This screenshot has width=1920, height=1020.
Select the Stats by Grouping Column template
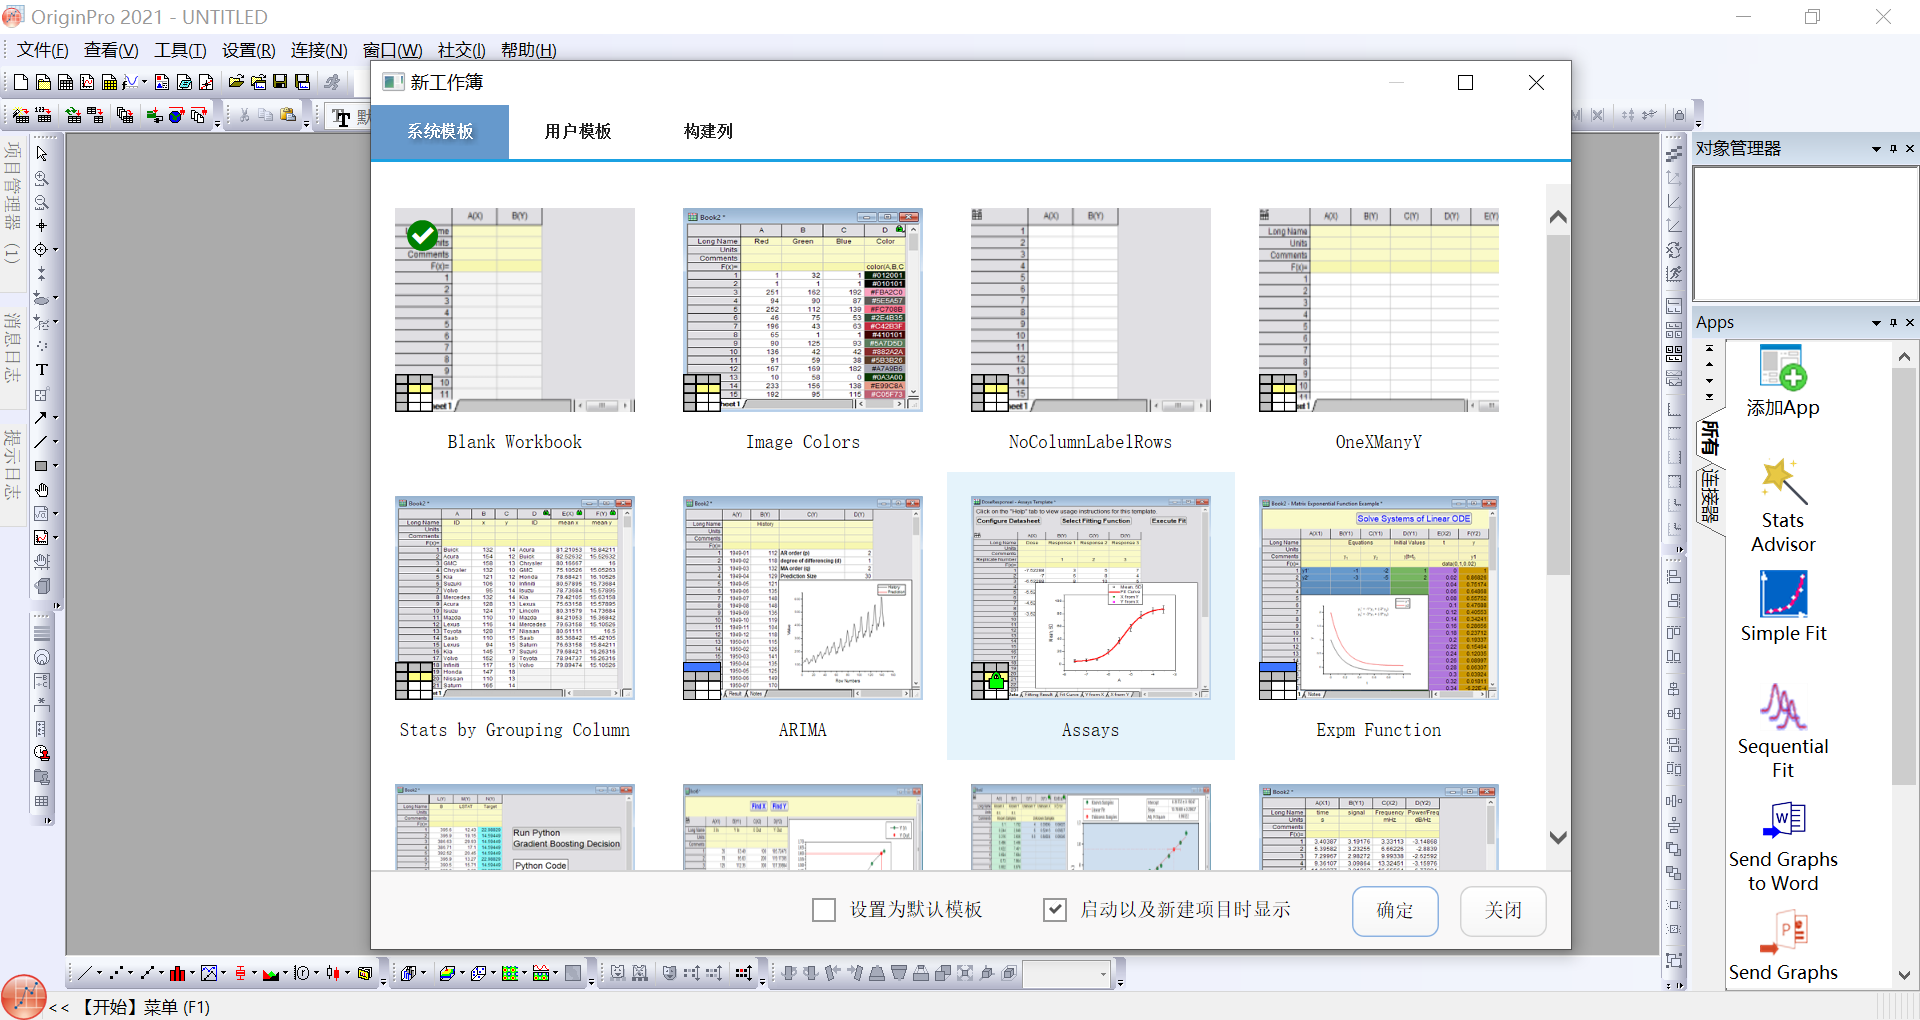pos(515,617)
